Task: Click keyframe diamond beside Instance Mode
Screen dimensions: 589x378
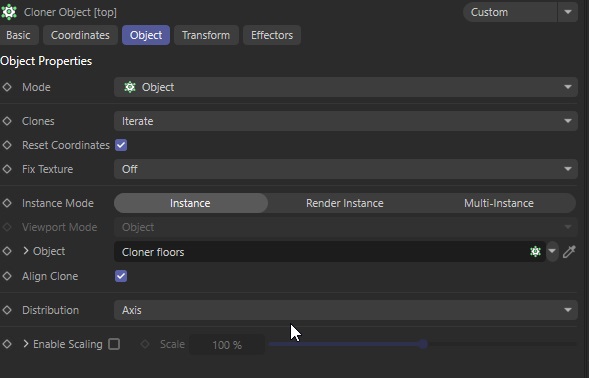Action: pyautogui.click(x=7, y=203)
